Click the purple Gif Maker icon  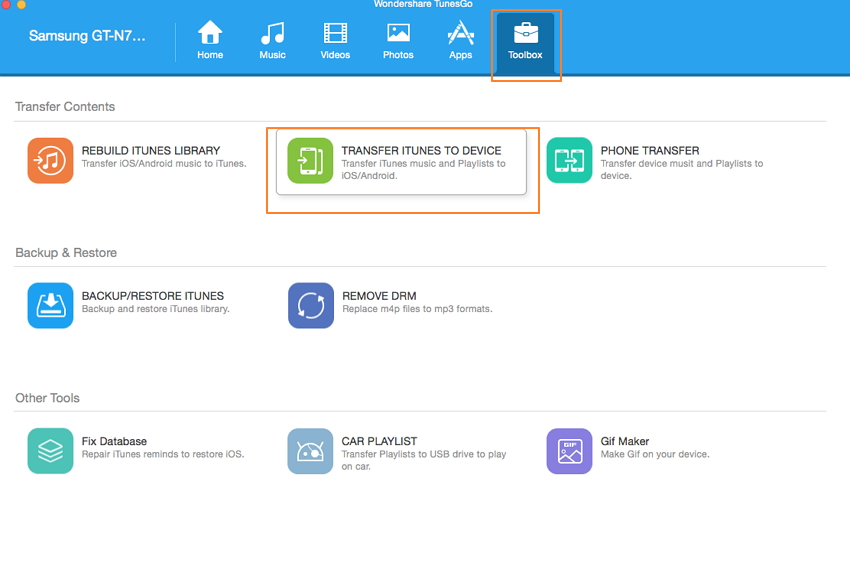point(569,451)
